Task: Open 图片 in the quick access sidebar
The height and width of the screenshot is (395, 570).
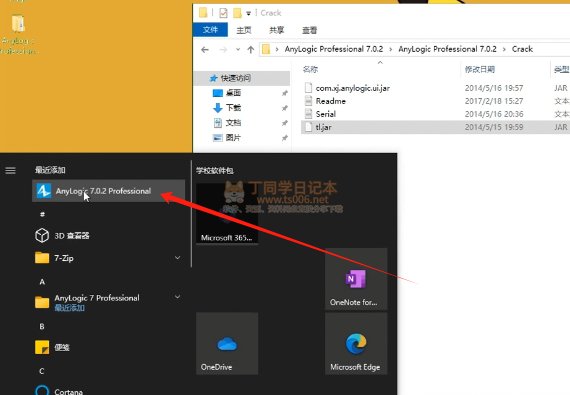Action: click(233, 138)
